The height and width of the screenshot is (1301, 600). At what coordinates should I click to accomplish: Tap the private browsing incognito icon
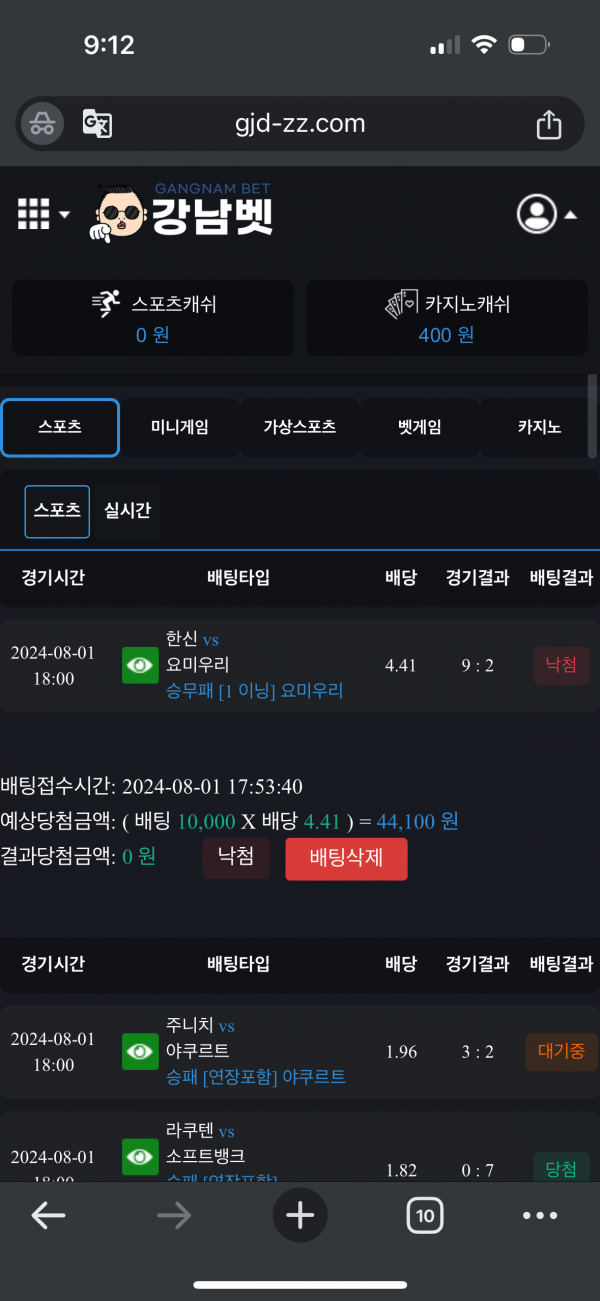pos(41,124)
